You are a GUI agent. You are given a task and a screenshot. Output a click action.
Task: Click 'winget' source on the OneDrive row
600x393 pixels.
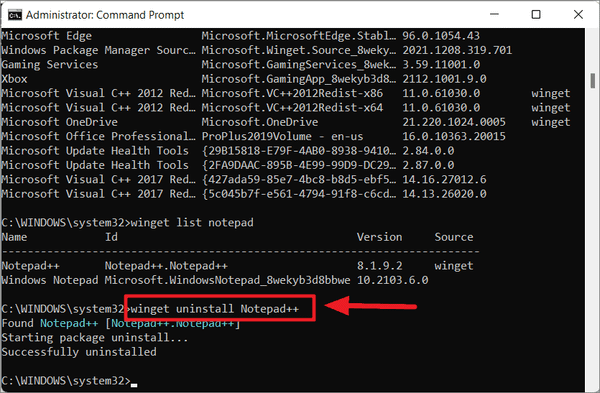pos(551,122)
